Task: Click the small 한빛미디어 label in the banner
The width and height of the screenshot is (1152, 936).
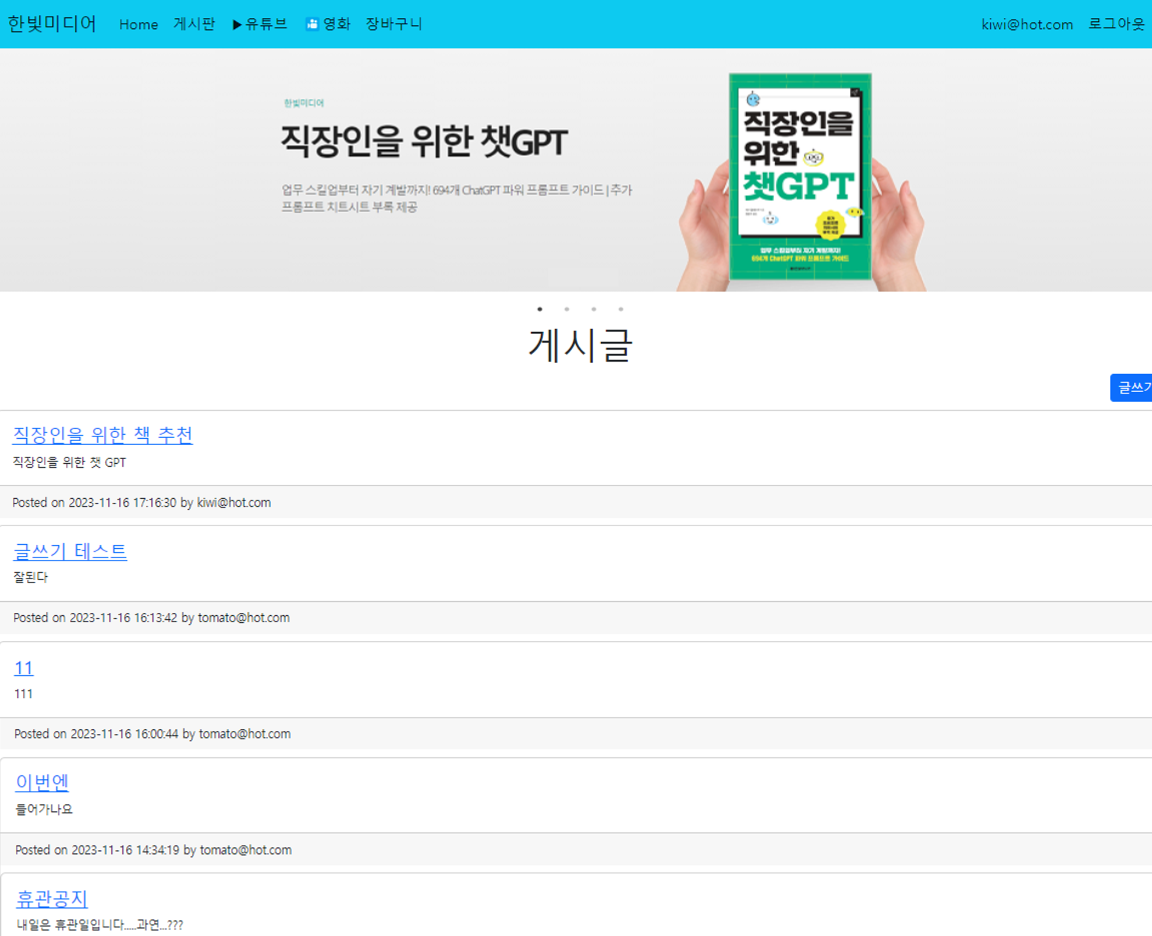Action: (303, 103)
